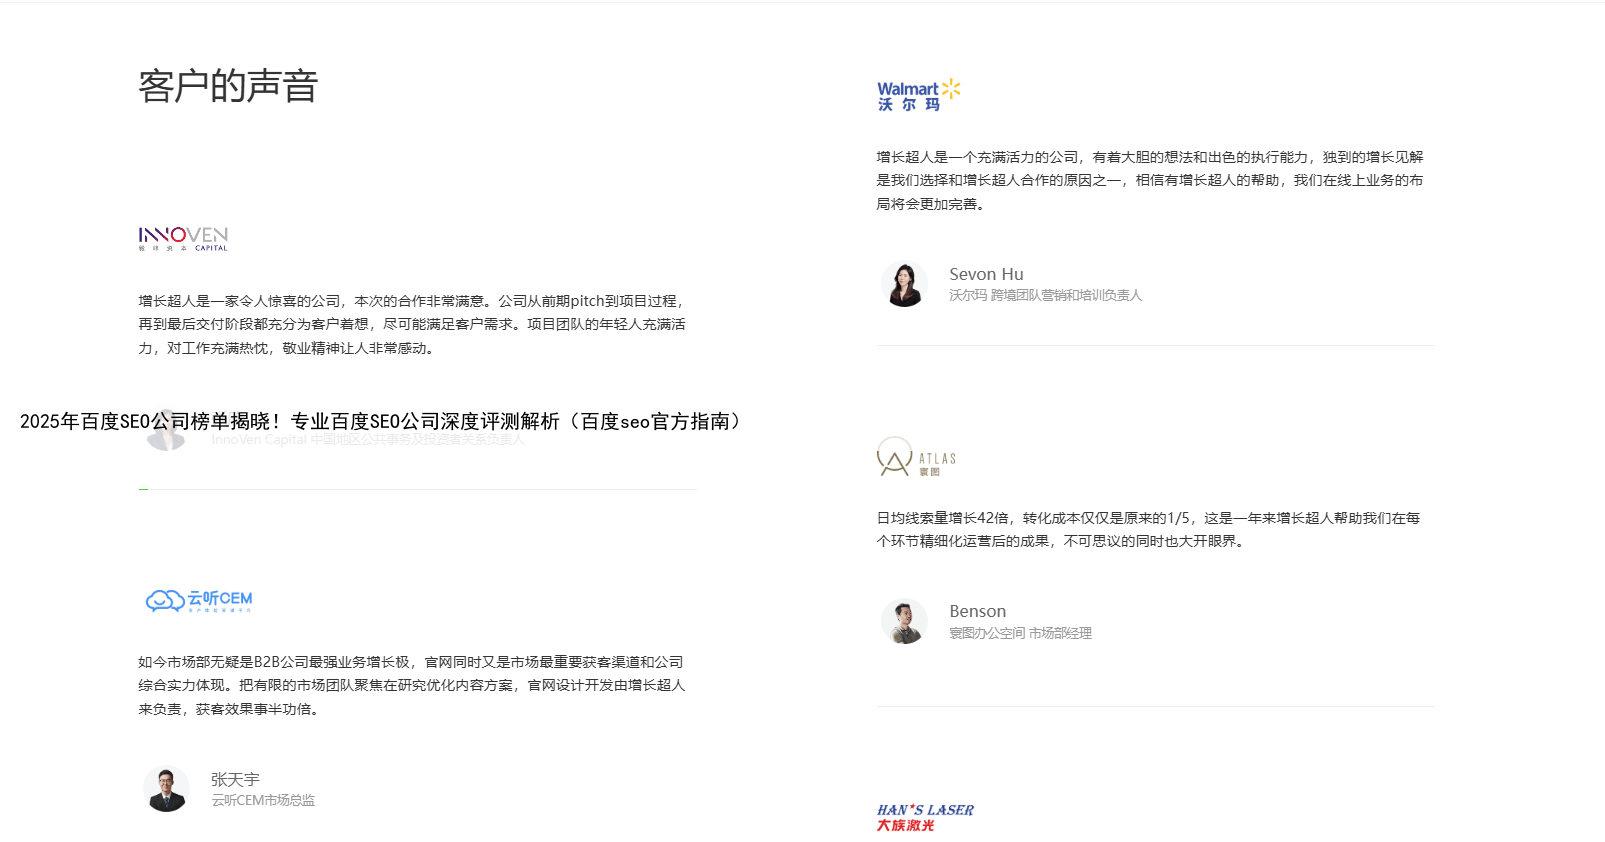
Task: Click the Walmart testimonial paragraph
Action: pyautogui.click(x=1150, y=180)
